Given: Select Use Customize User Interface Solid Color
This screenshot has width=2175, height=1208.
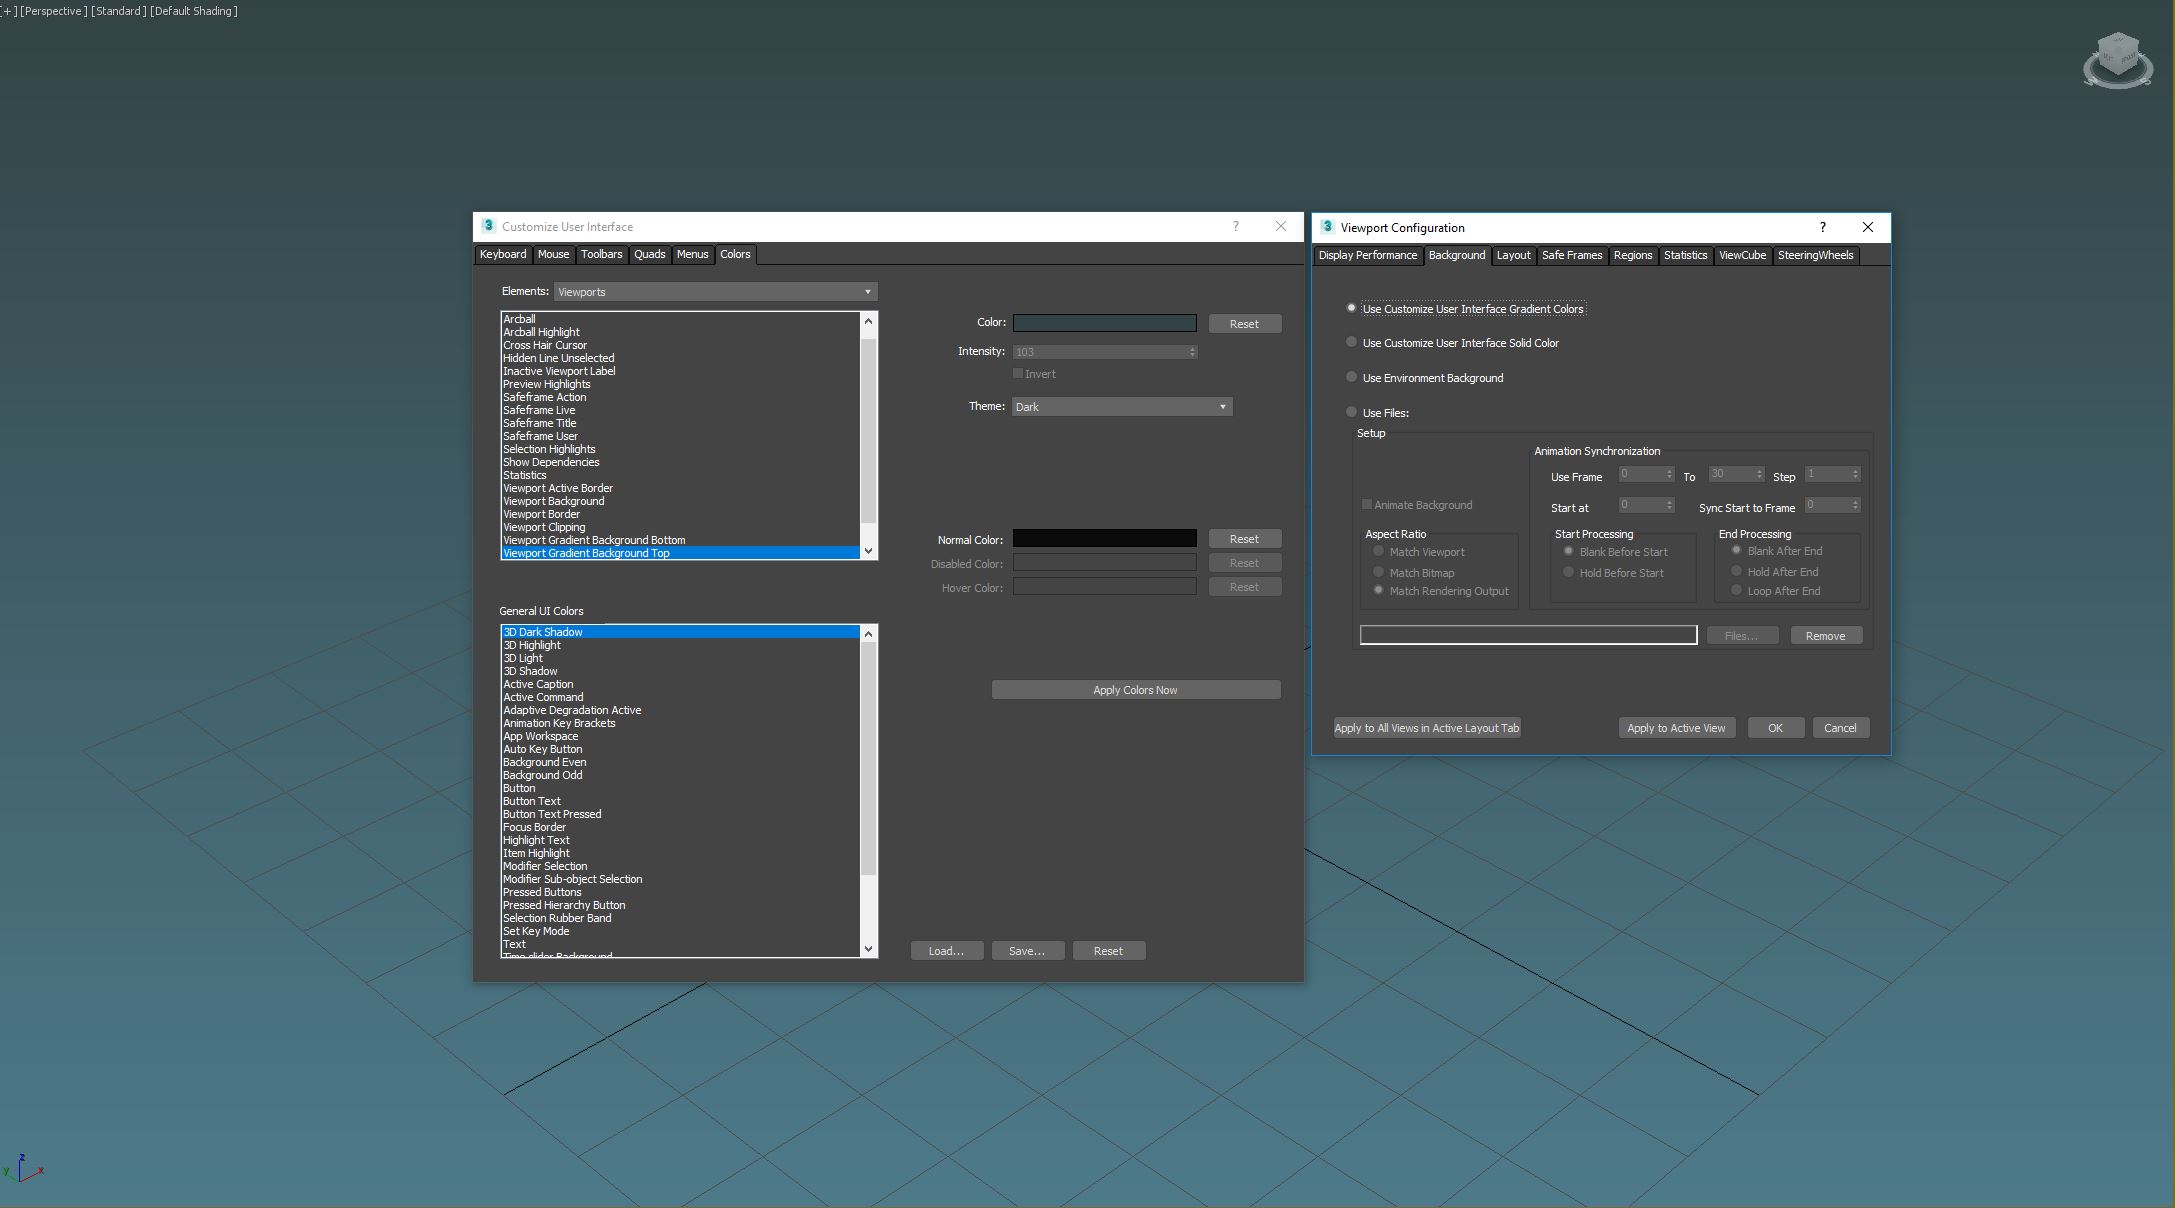Looking at the screenshot, I should (1352, 342).
